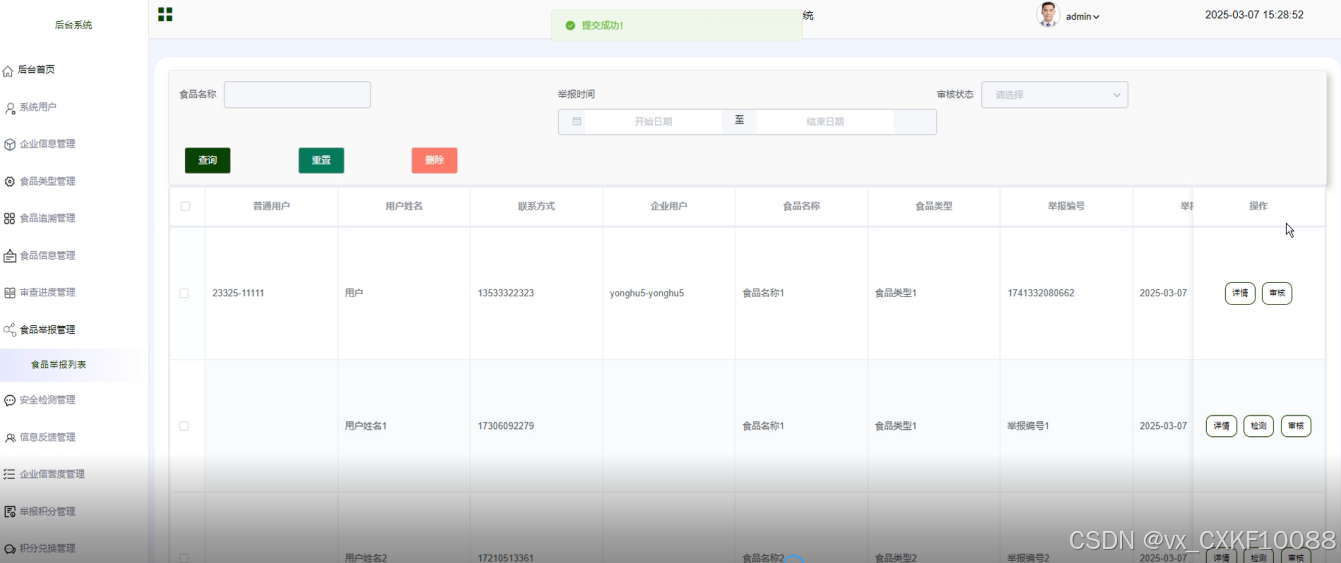Click the 开始日期 start date field
Screen dimensions: 1341x563
[x=654, y=121]
